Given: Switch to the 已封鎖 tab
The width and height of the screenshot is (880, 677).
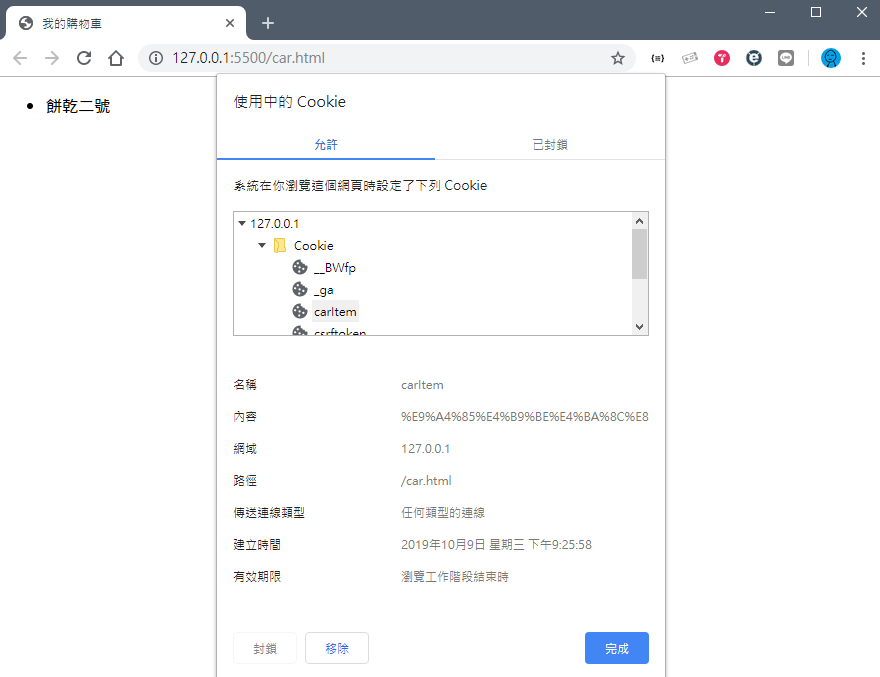Looking at the screenshot, I should tap(550, 145).
